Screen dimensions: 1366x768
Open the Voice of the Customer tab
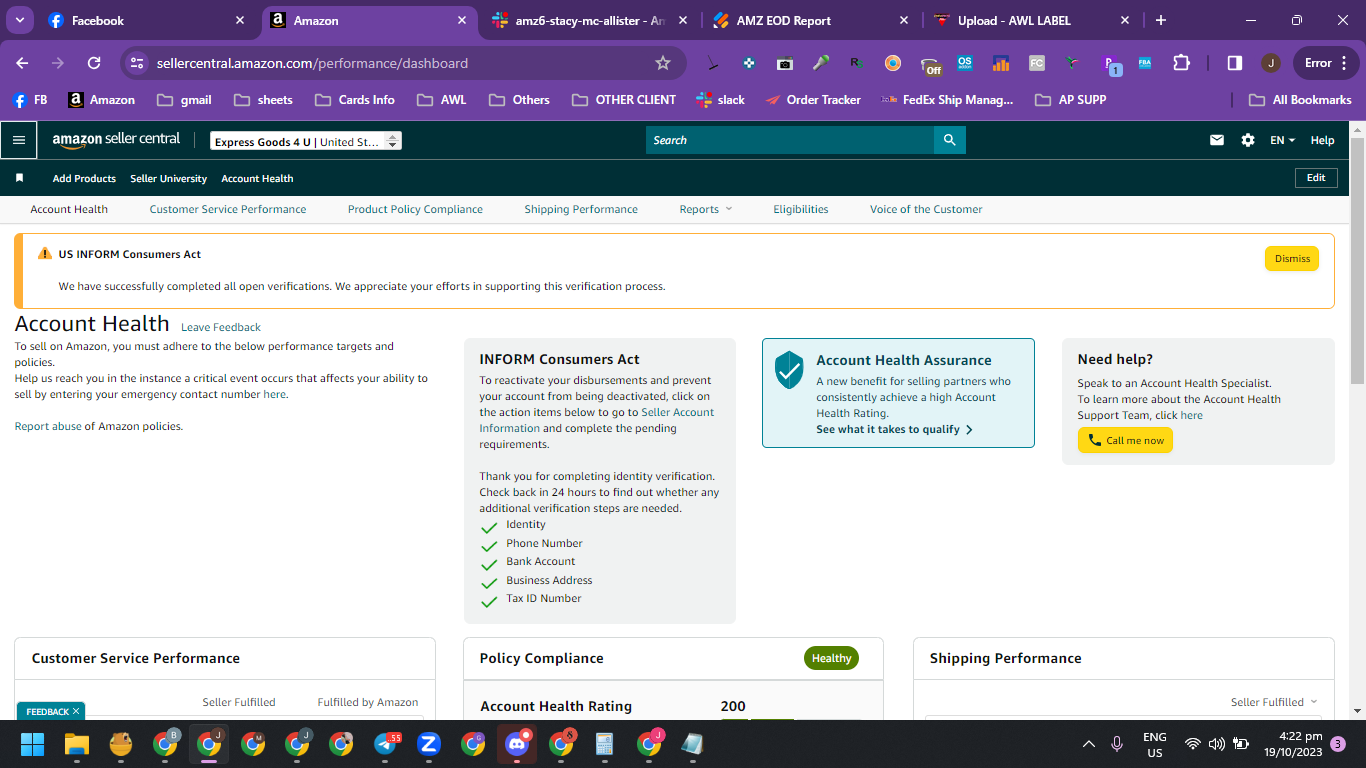(926, 209)
